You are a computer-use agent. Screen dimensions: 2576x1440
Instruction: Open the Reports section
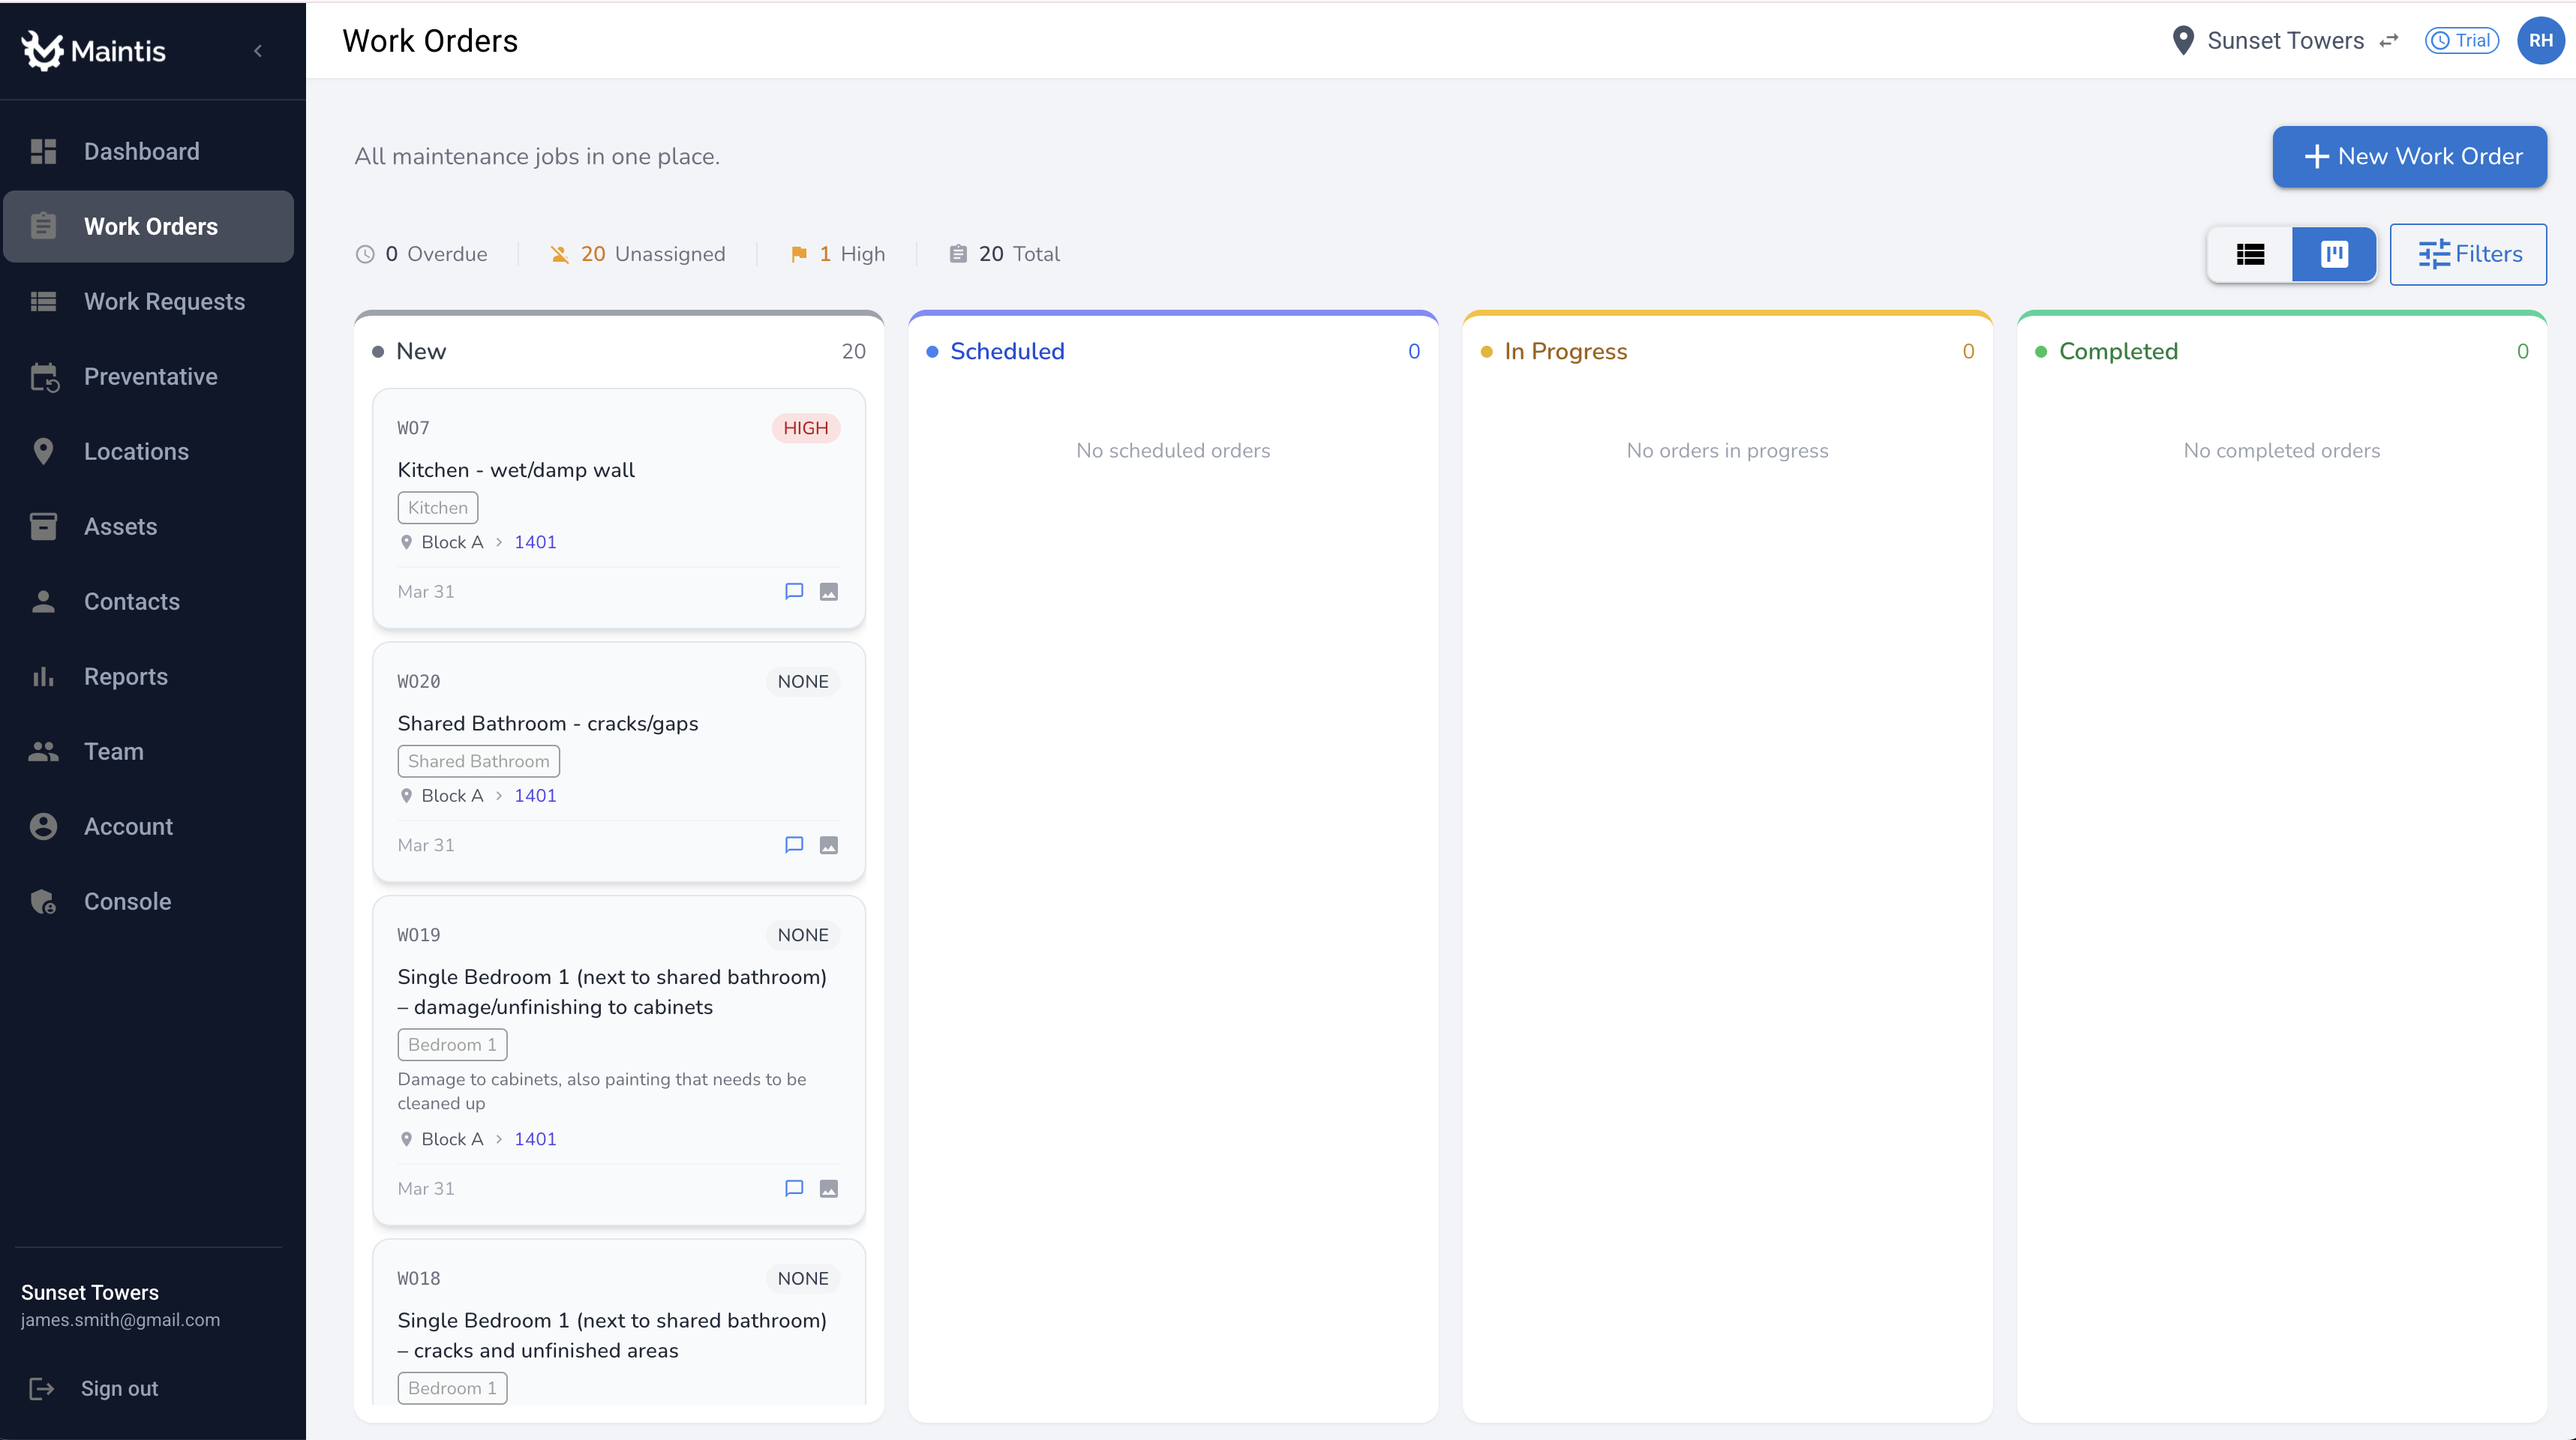126,676
